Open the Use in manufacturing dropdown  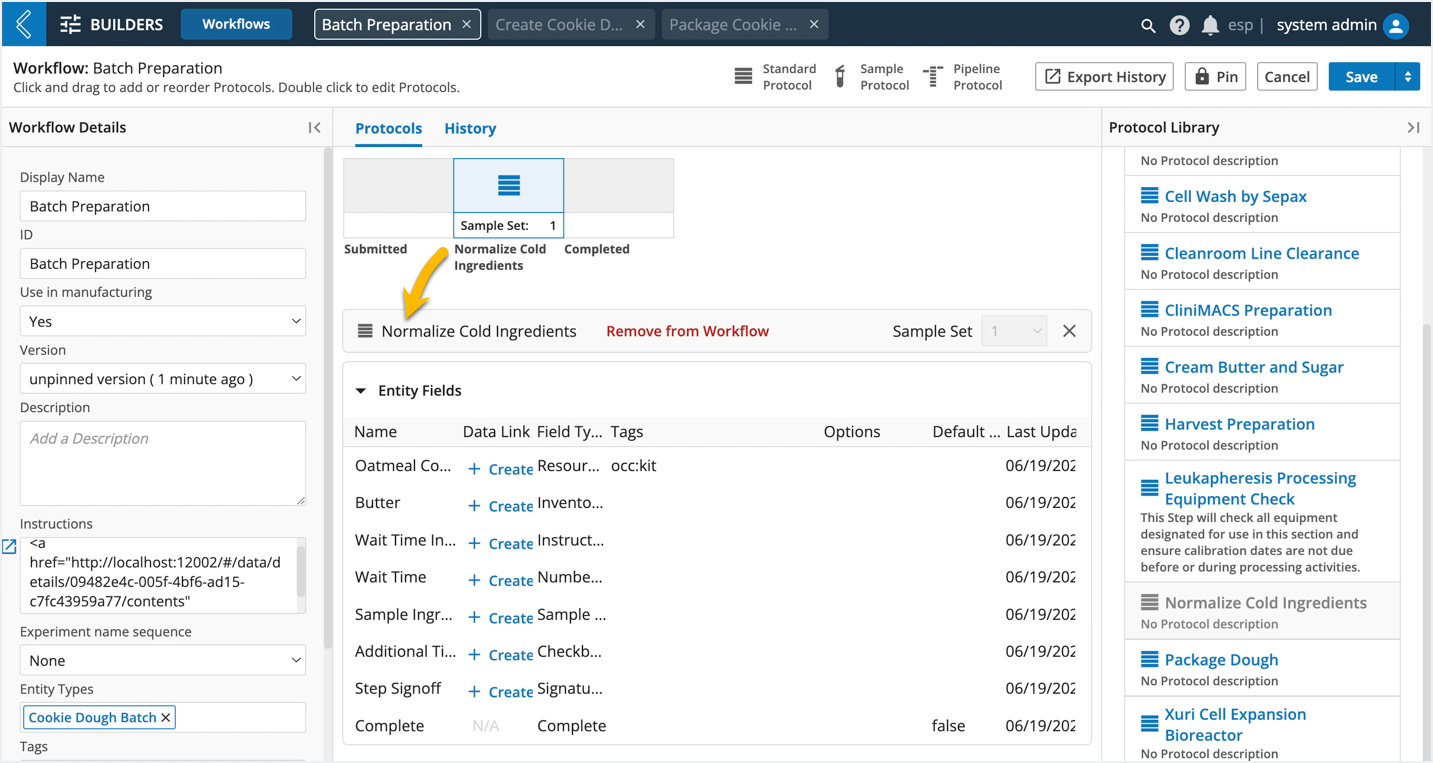point(163,321)
